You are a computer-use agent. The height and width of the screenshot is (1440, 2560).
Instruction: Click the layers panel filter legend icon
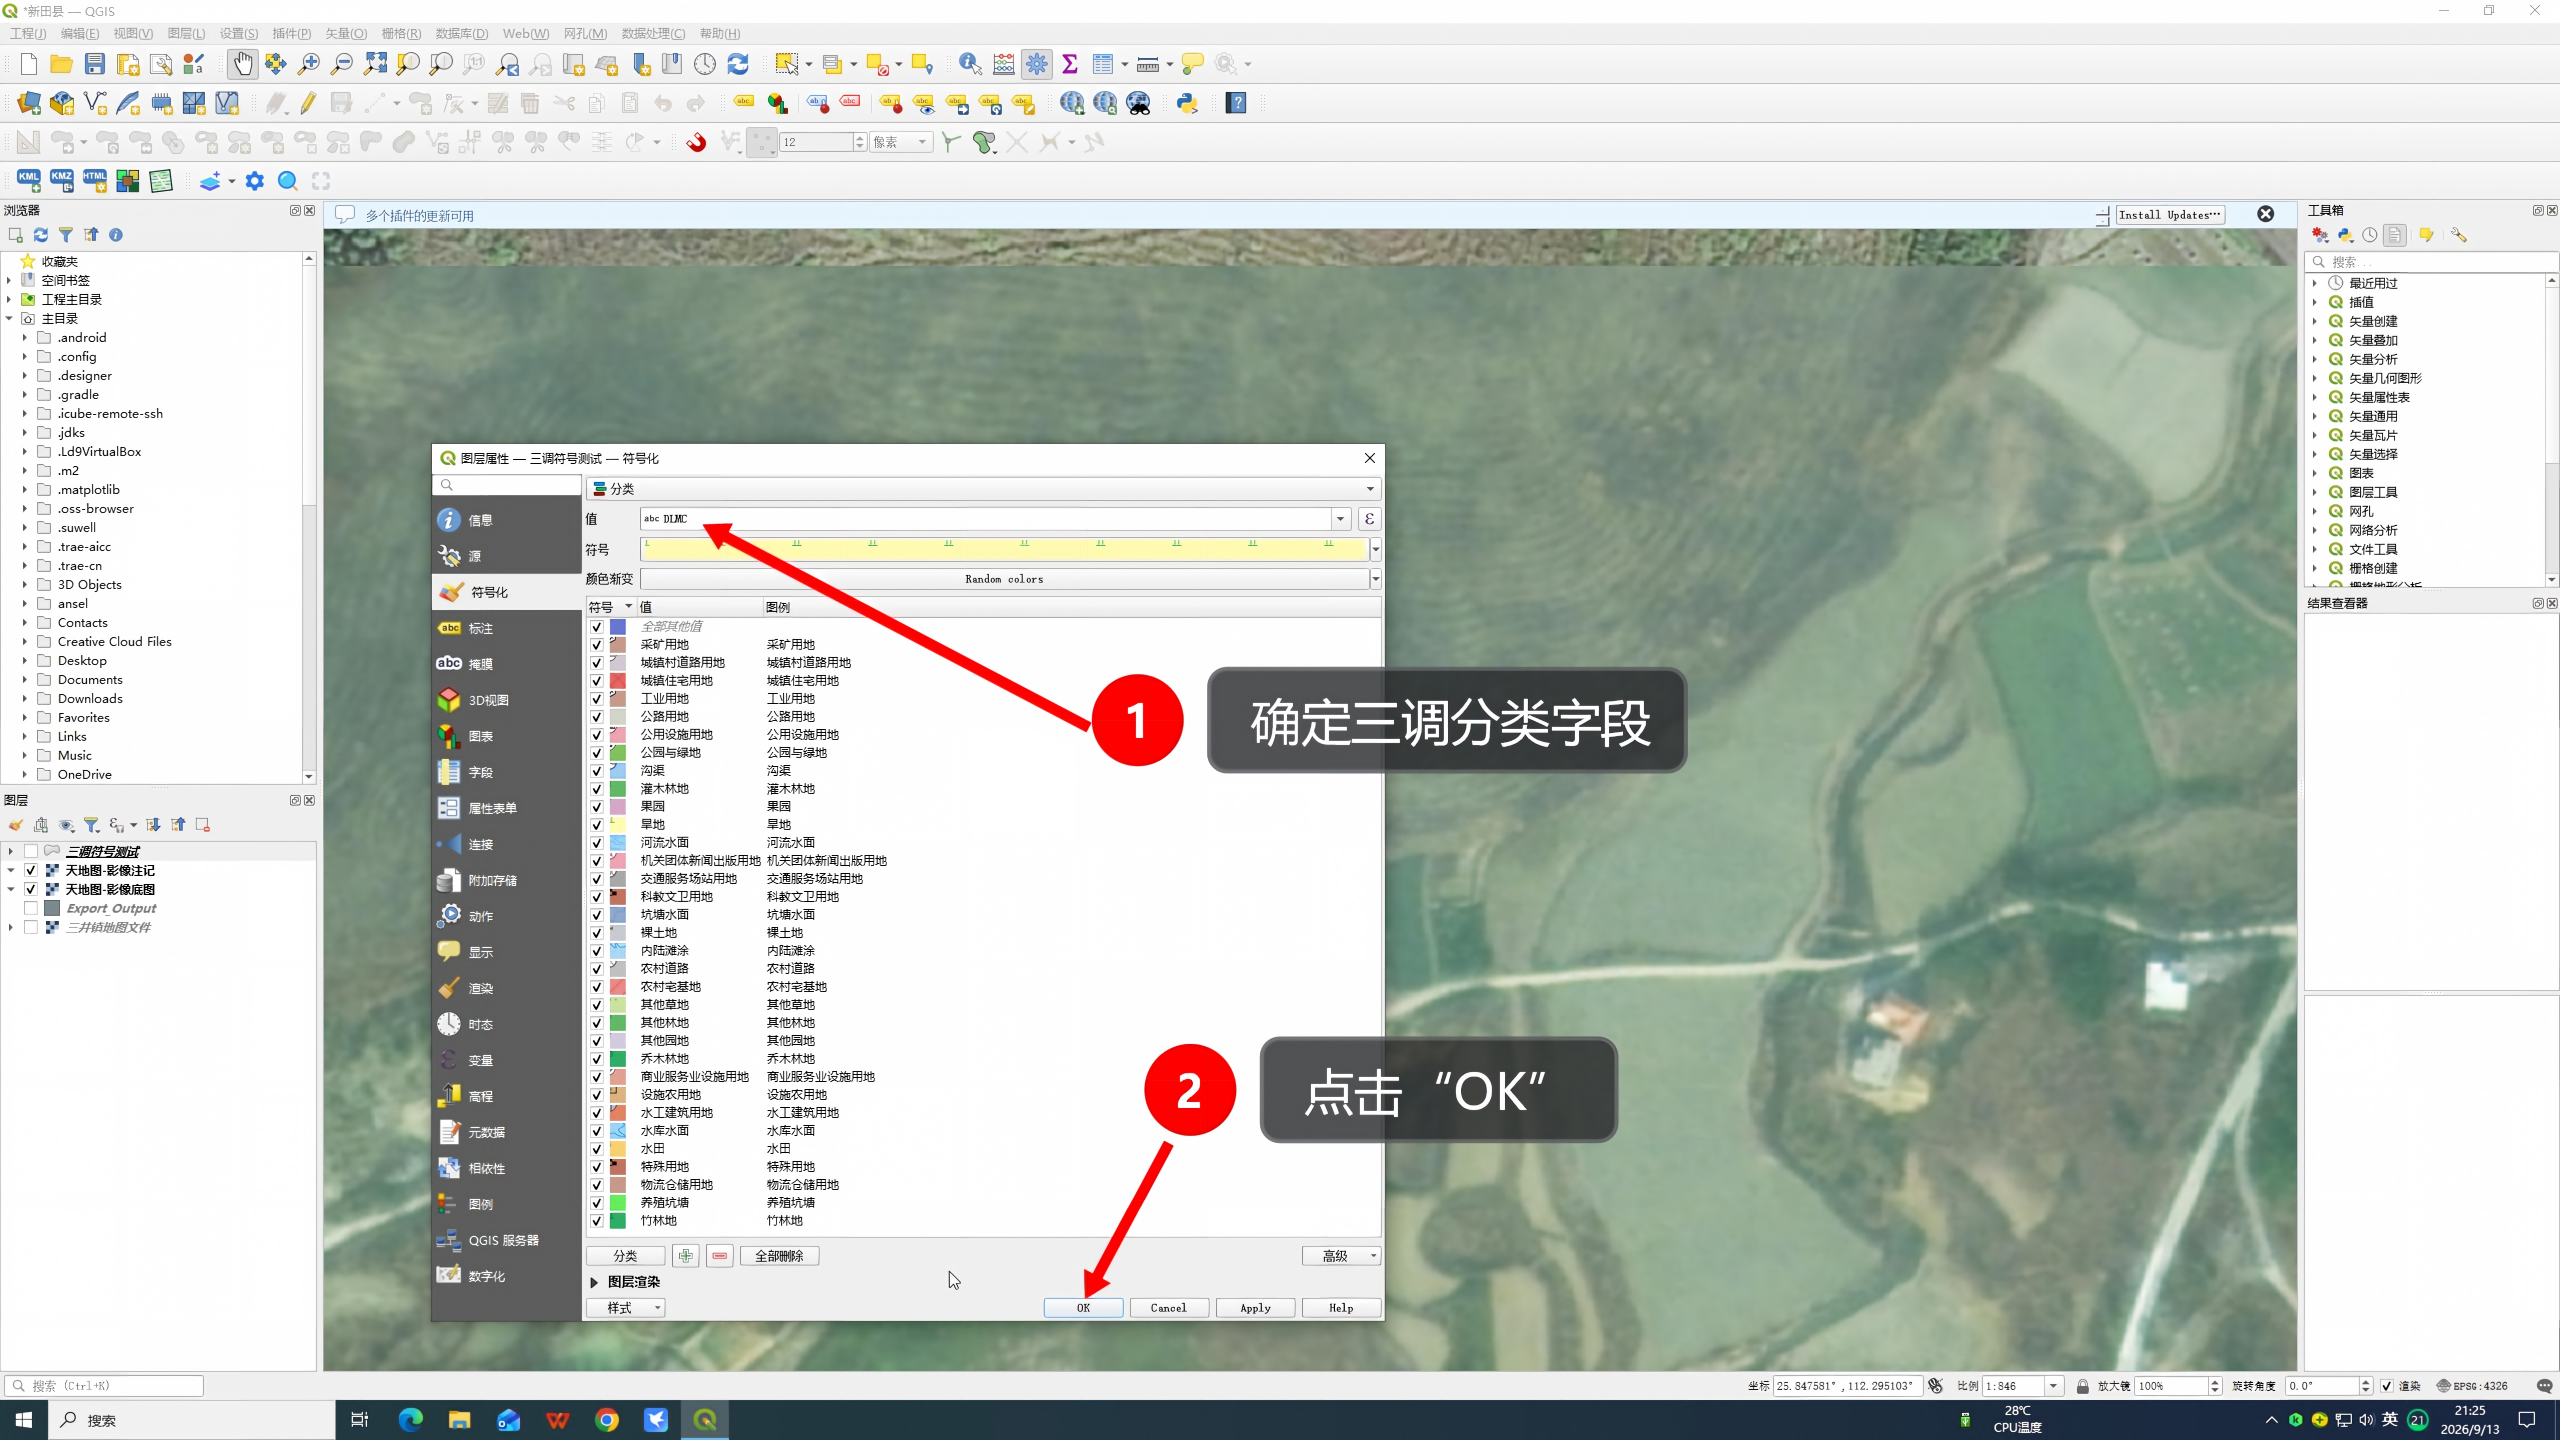(x=91, y=825)
